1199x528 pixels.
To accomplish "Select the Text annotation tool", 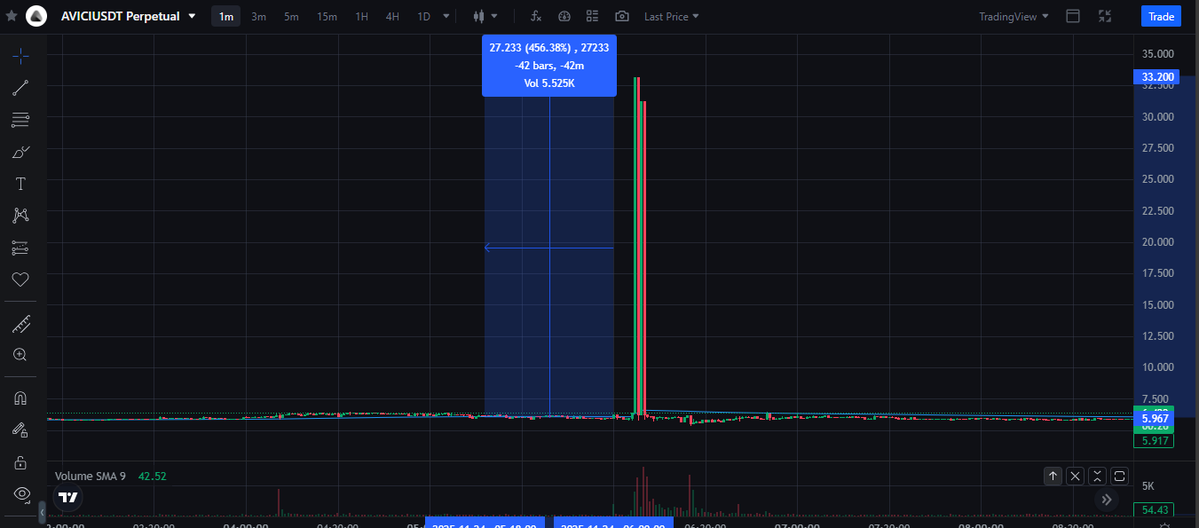I will pos(21,184).
